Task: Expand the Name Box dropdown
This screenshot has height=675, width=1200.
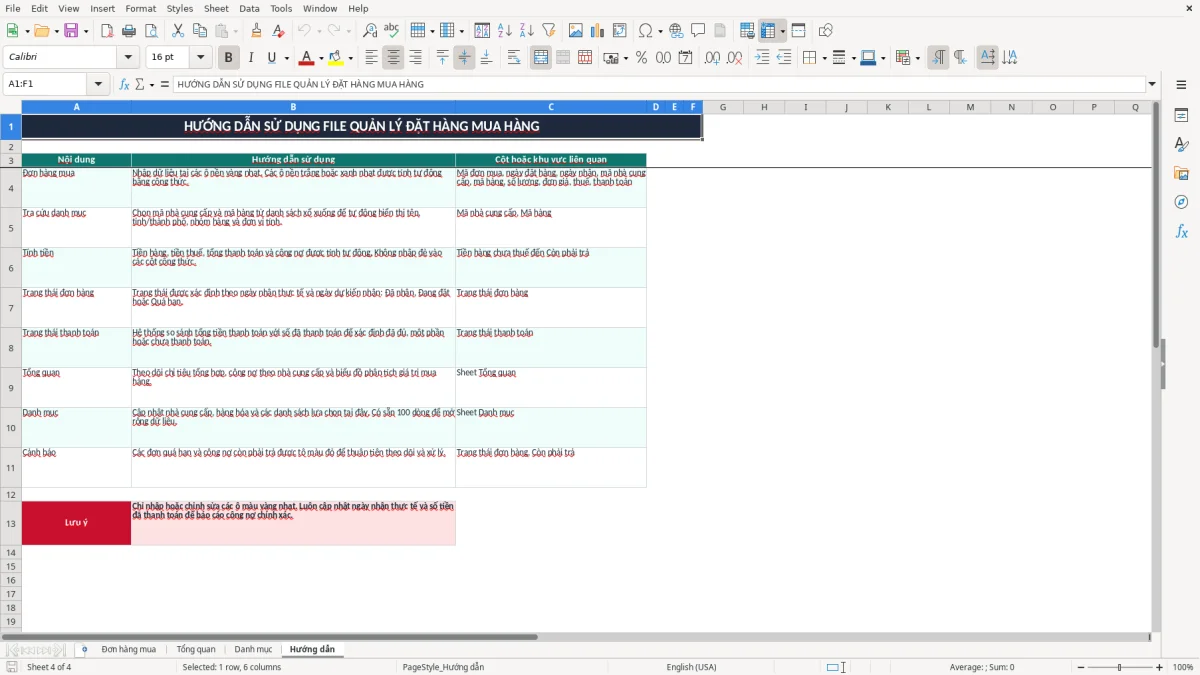Action: tap(98, 84)
